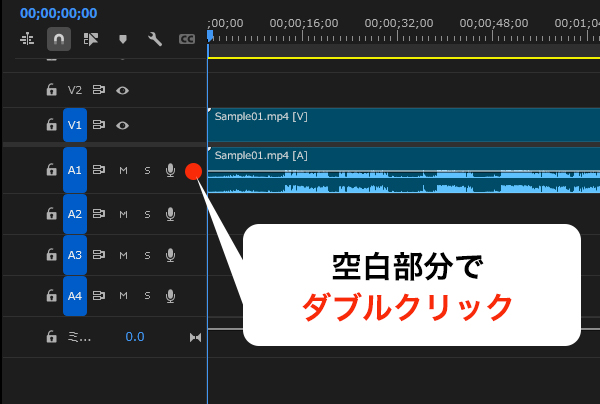
Task: Solo track A4
Action: click(147, 296)
